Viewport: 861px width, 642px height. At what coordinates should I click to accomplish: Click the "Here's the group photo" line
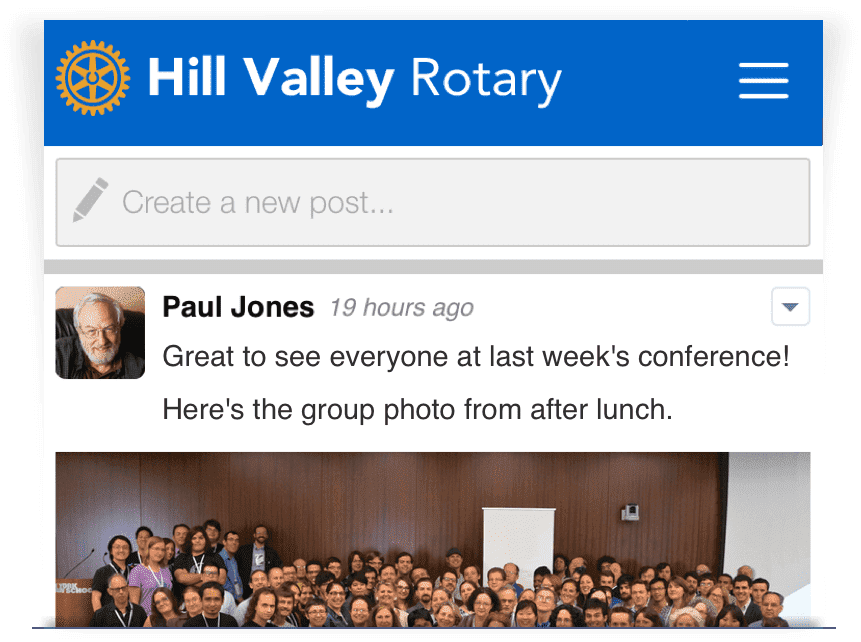[x=416, y=409]
